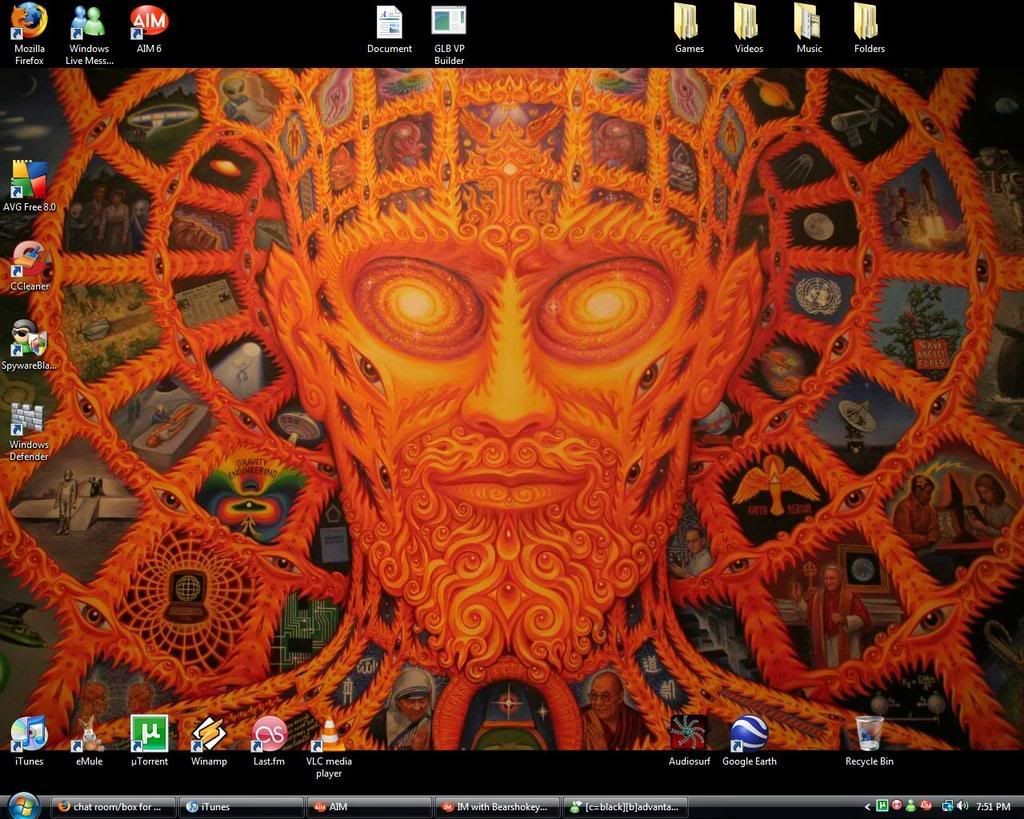Launch Windows Live Messenger from the desktop
This screenshot has width=1024, height=819.
[89, 33]
